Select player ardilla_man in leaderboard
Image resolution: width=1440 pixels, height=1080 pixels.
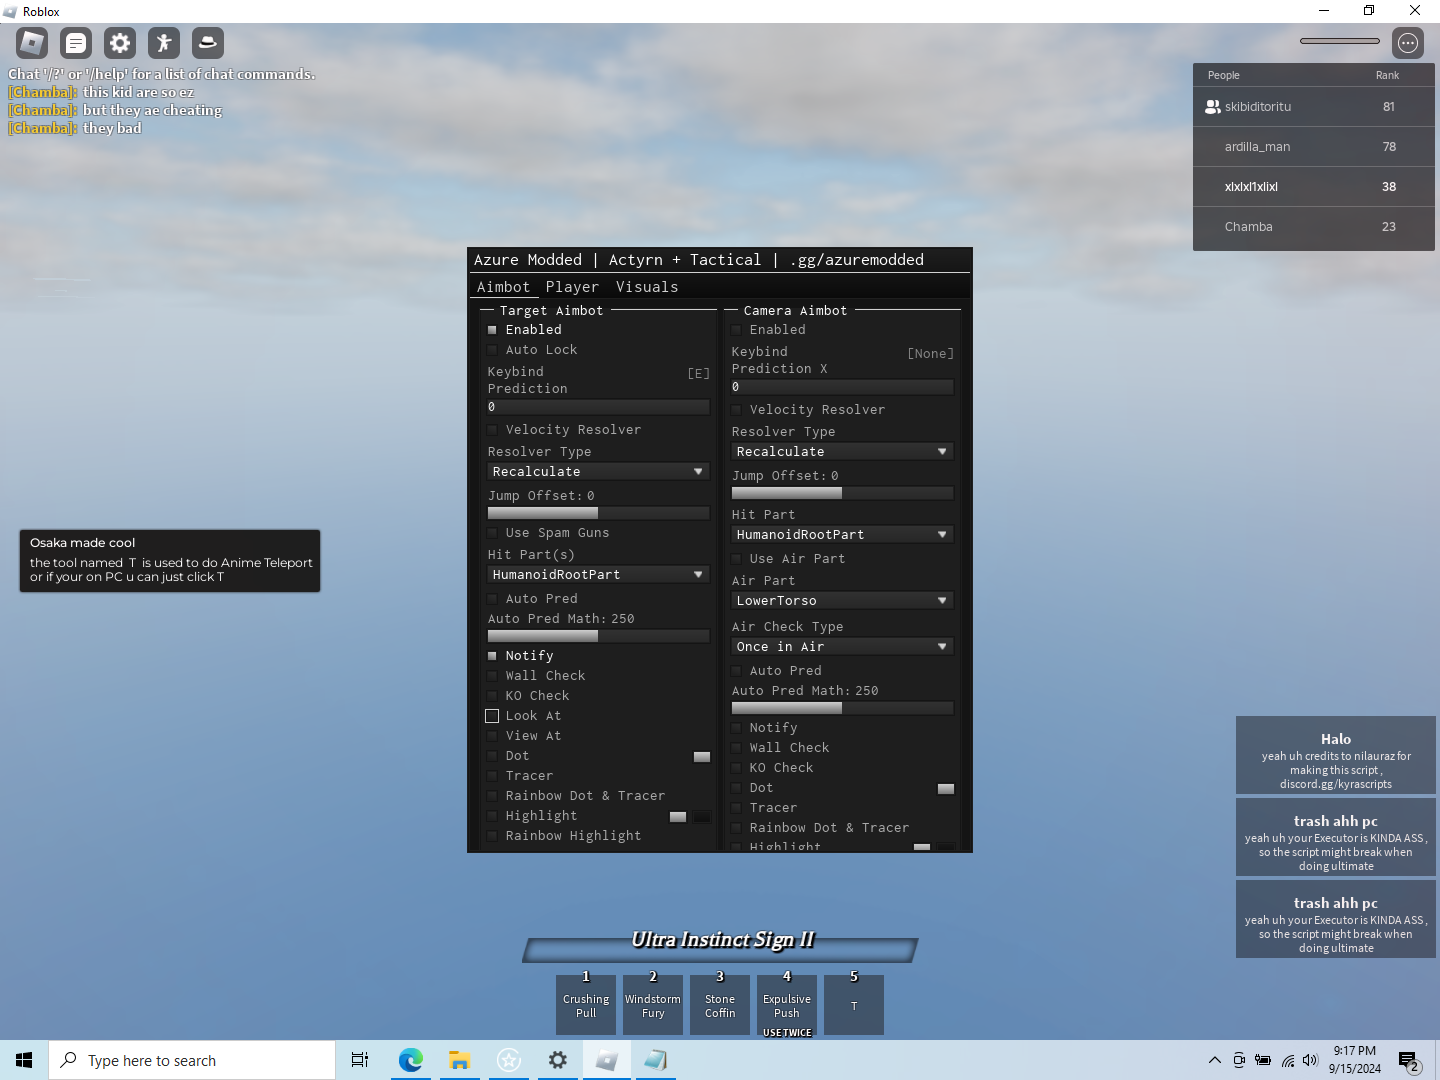coord(1314,147)
